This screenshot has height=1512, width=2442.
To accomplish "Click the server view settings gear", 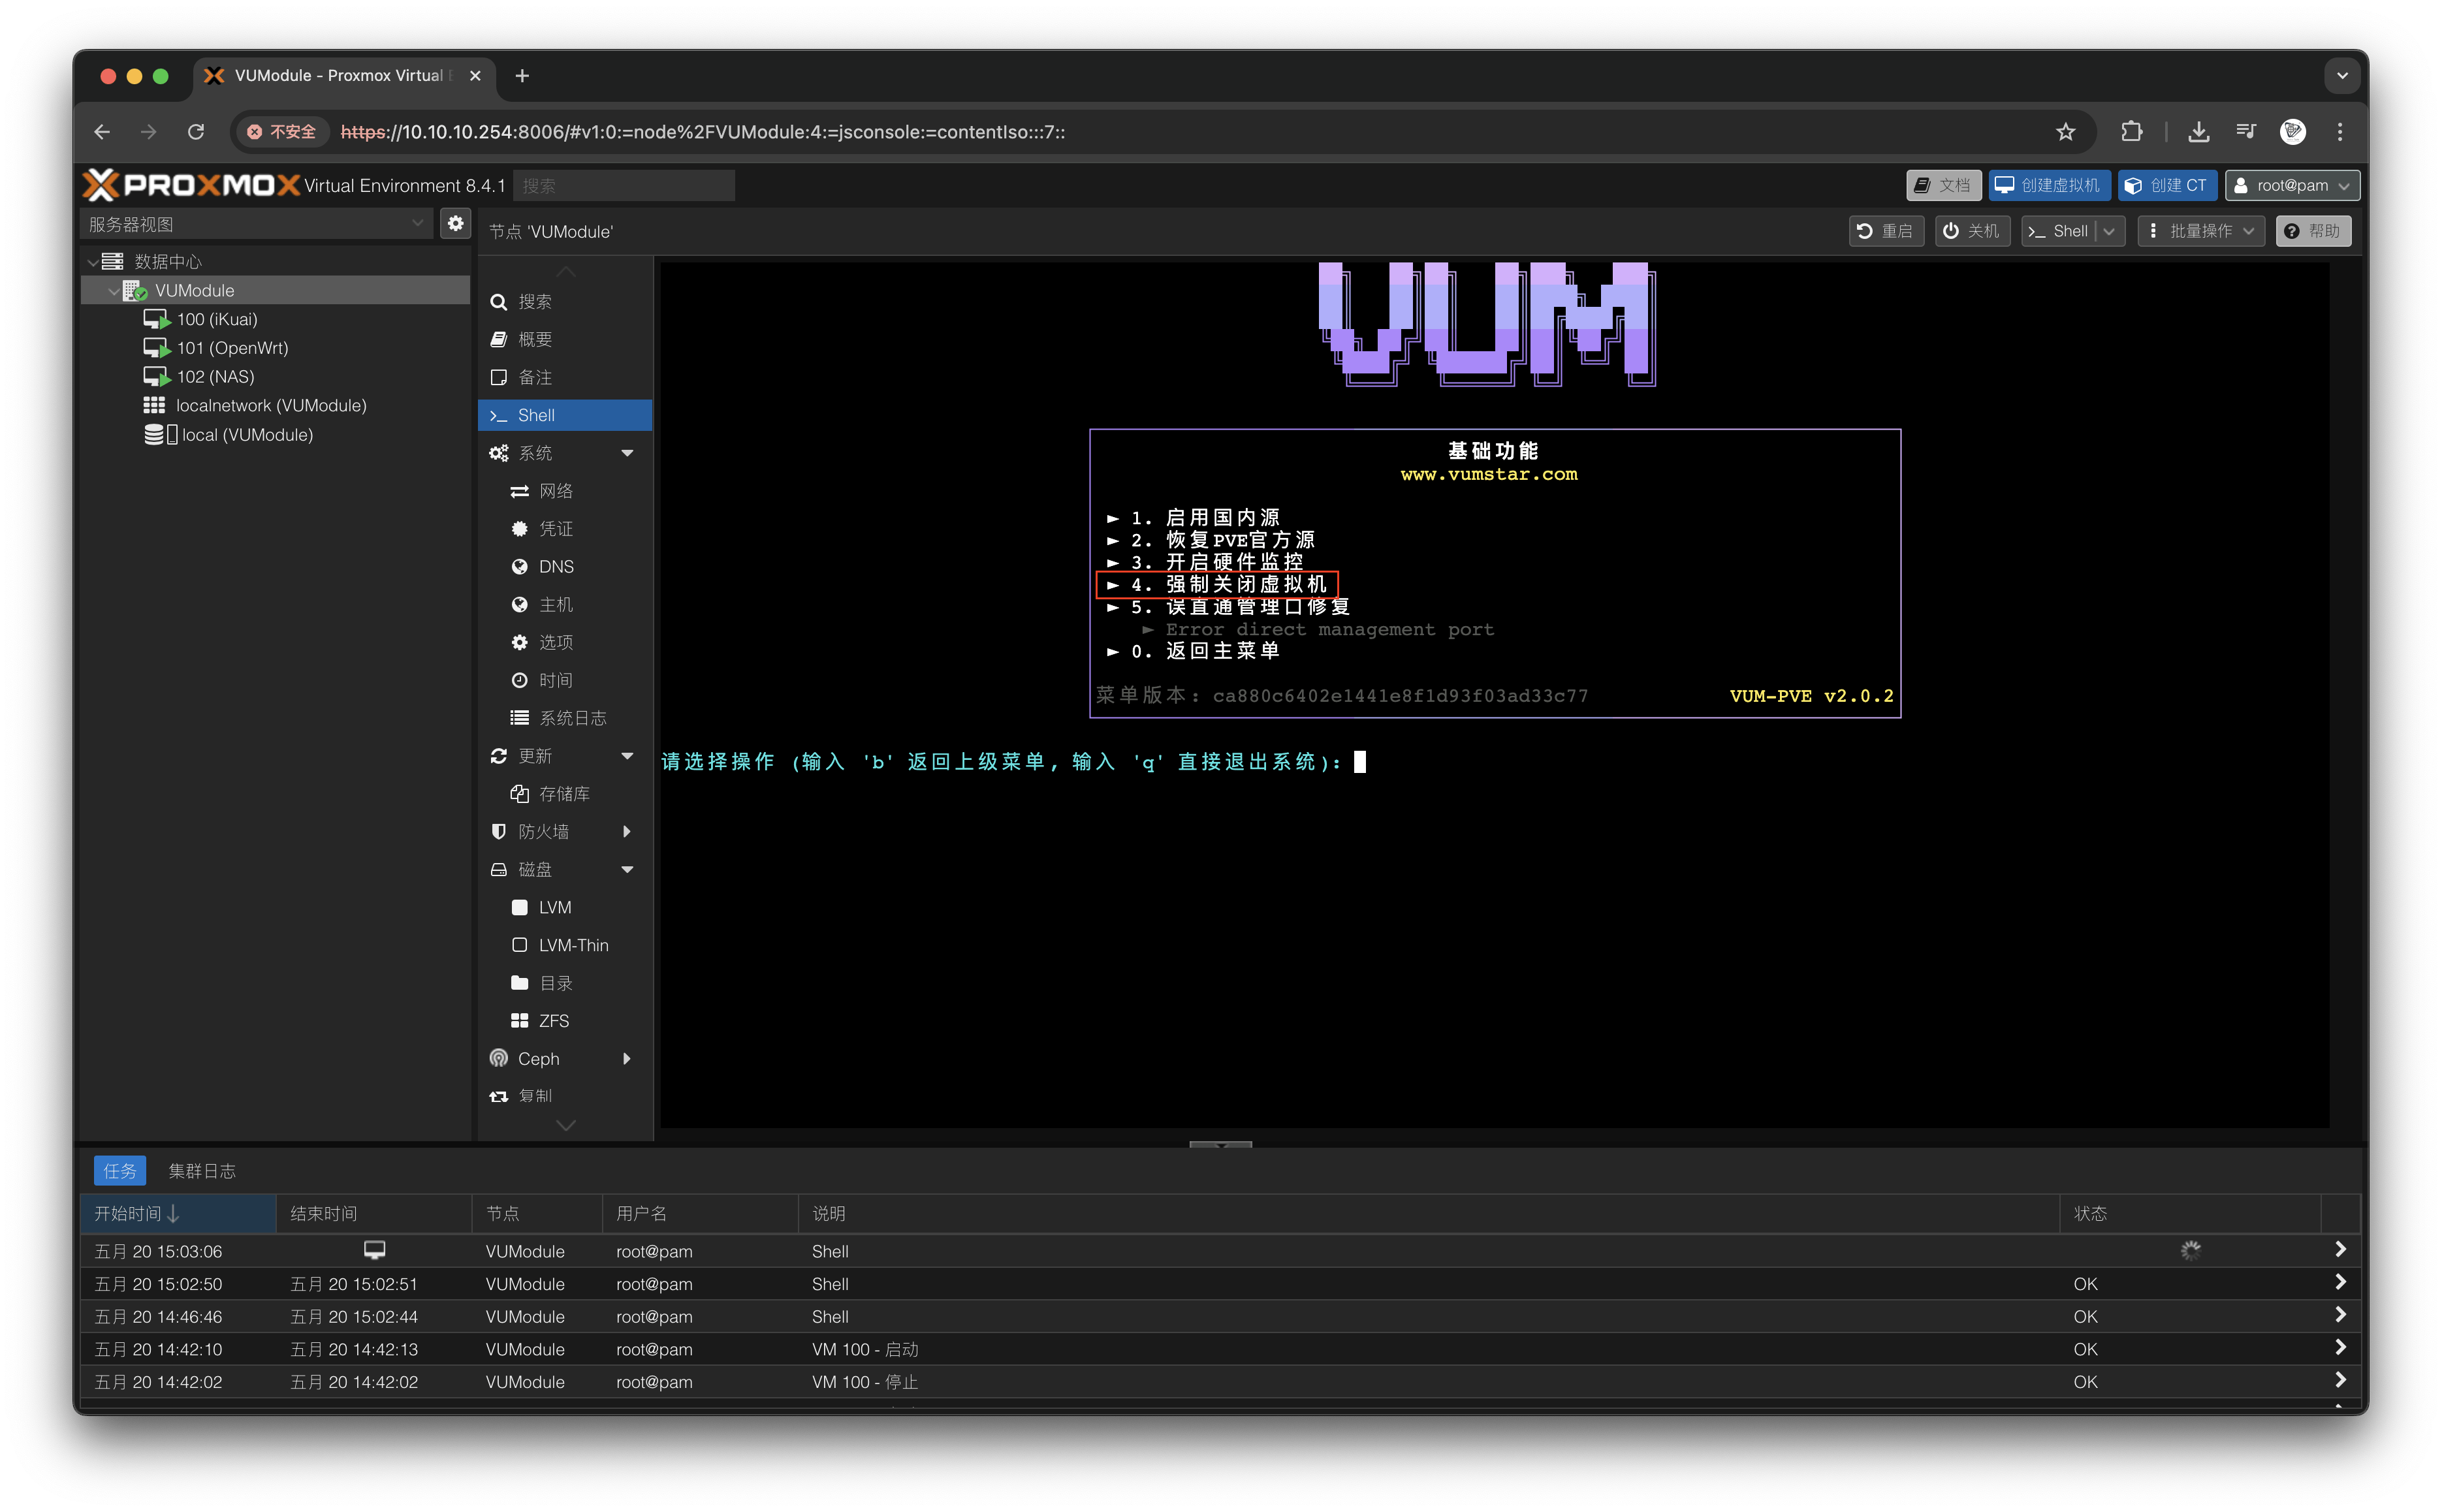I will pos(456,223).
